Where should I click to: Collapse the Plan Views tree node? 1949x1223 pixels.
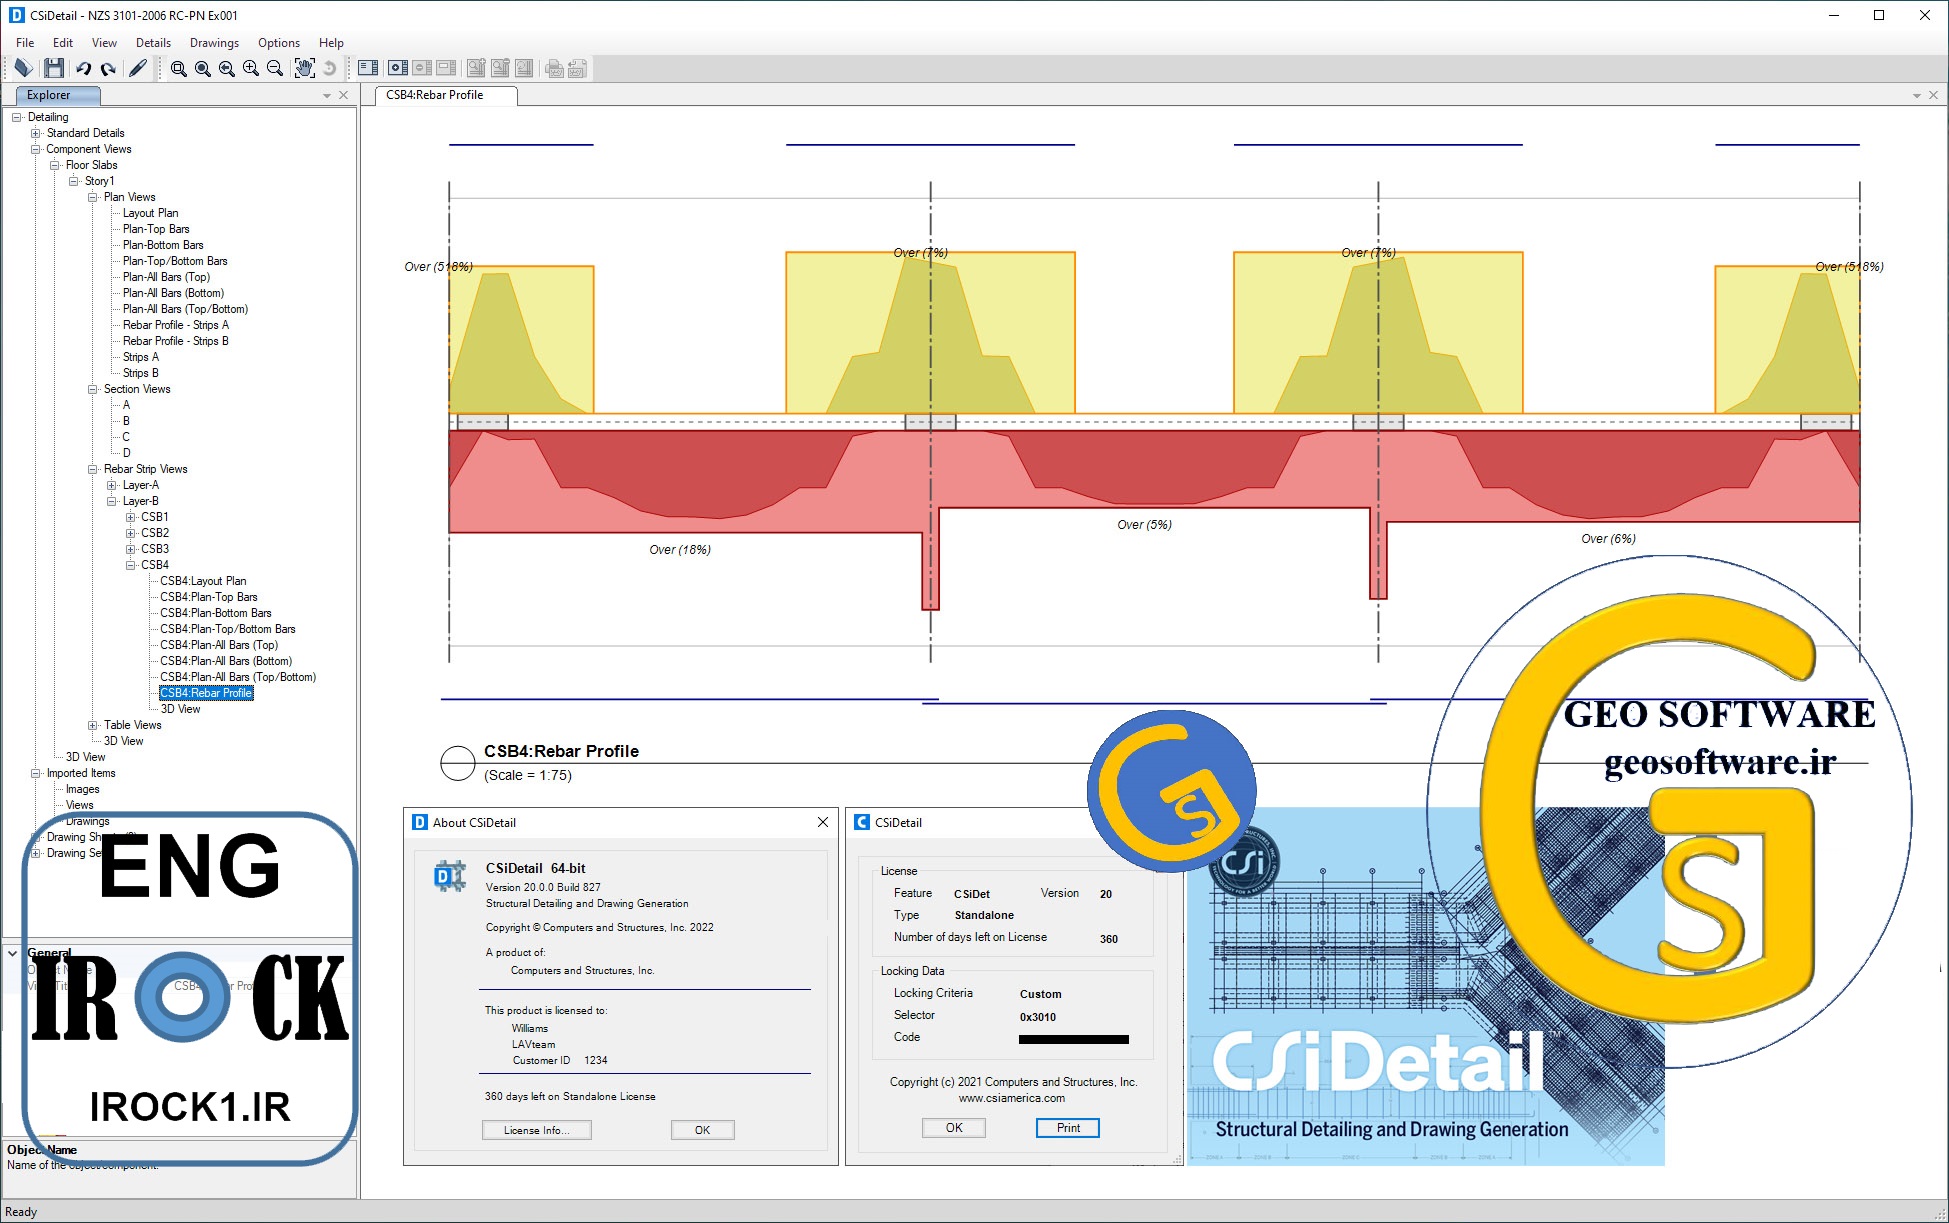[93, 197]
